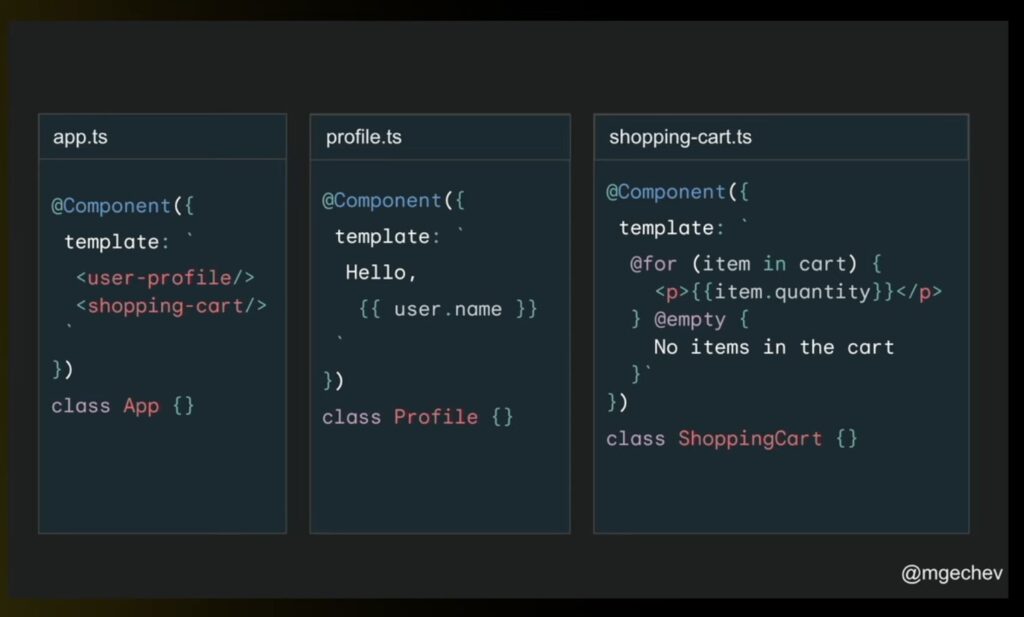
Task: Select @Component({ line in app.ts panel
Action: point(123,206)
